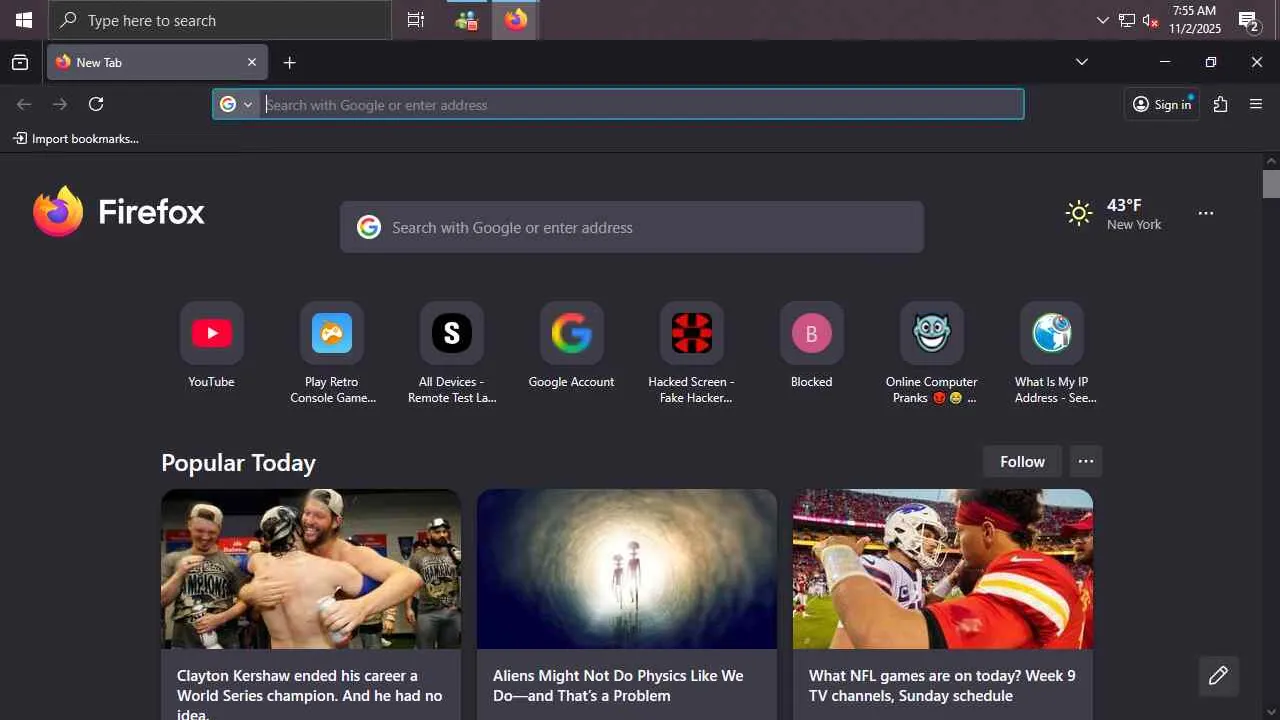
Task: Open the taskbar clock and date
Action: click(1194, 20)
